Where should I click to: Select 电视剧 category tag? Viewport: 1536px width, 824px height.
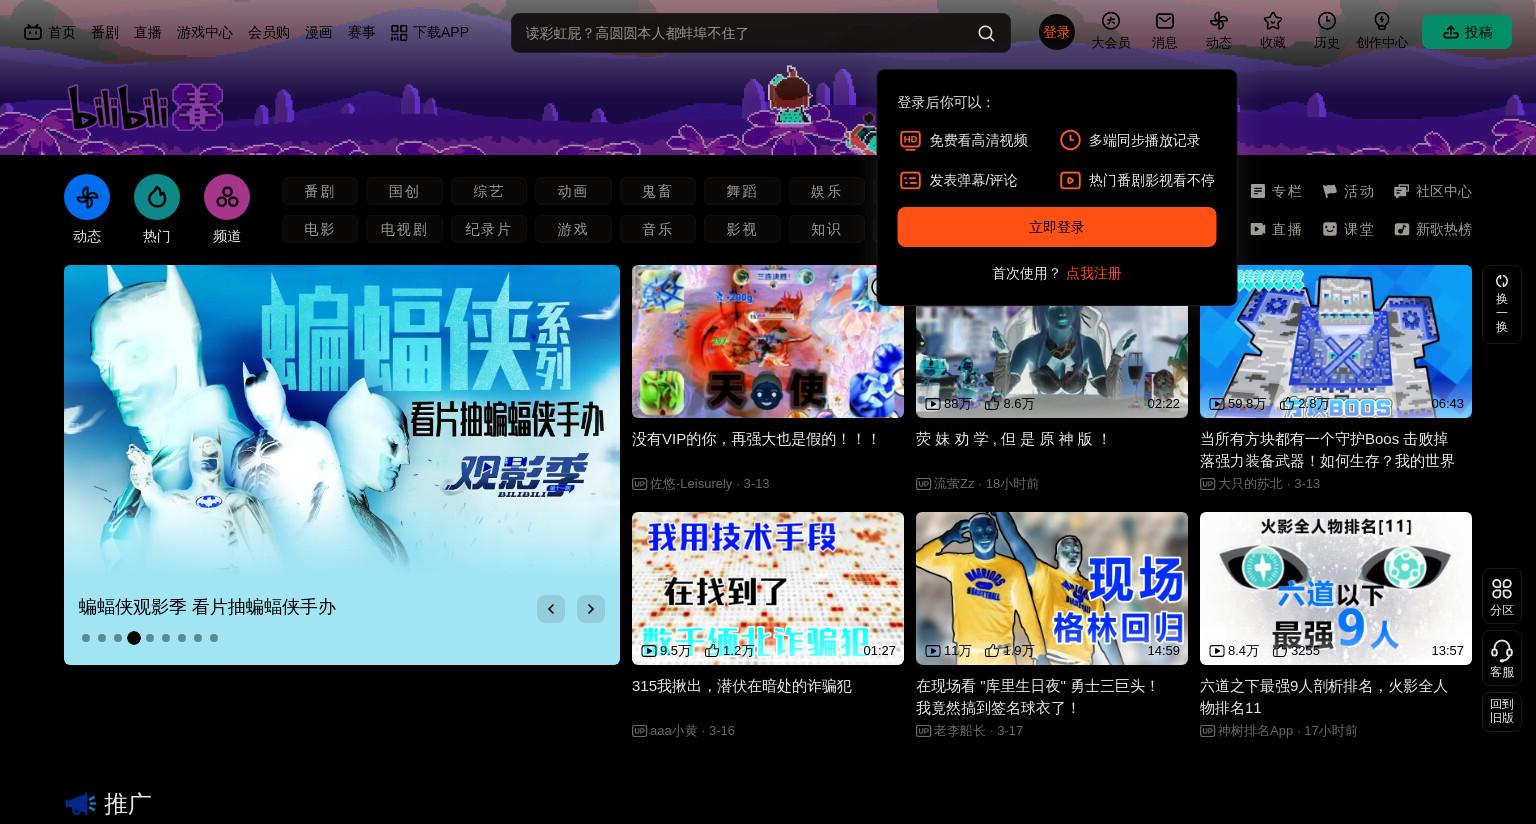point(404,229)
